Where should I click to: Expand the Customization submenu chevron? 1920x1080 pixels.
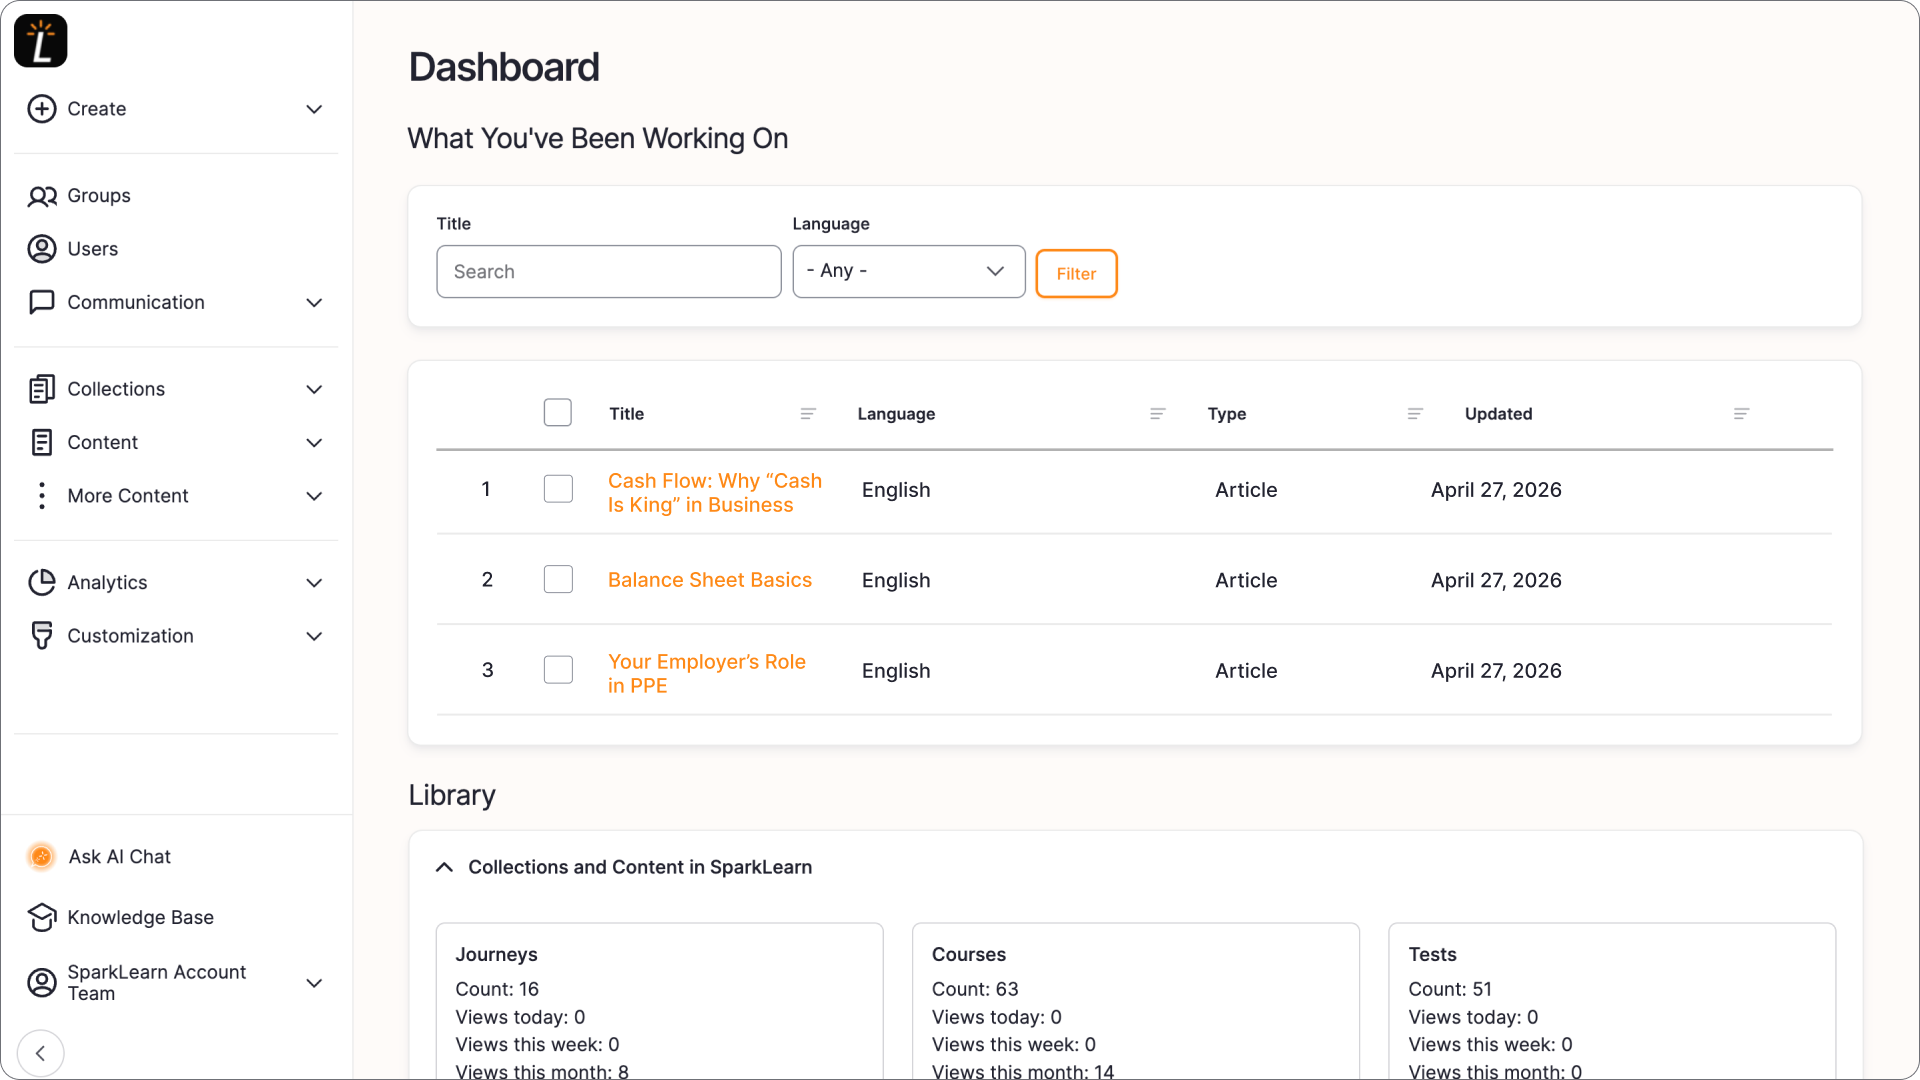[x=314, y=636]
